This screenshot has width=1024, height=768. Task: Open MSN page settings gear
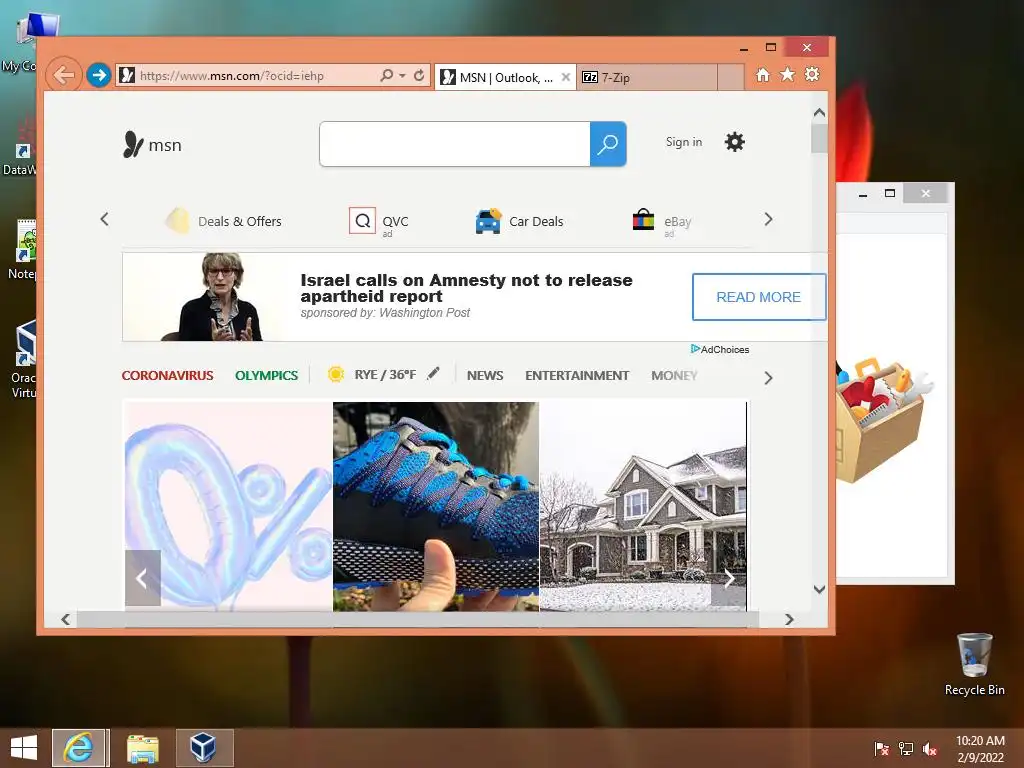click(x=735, y=142)
